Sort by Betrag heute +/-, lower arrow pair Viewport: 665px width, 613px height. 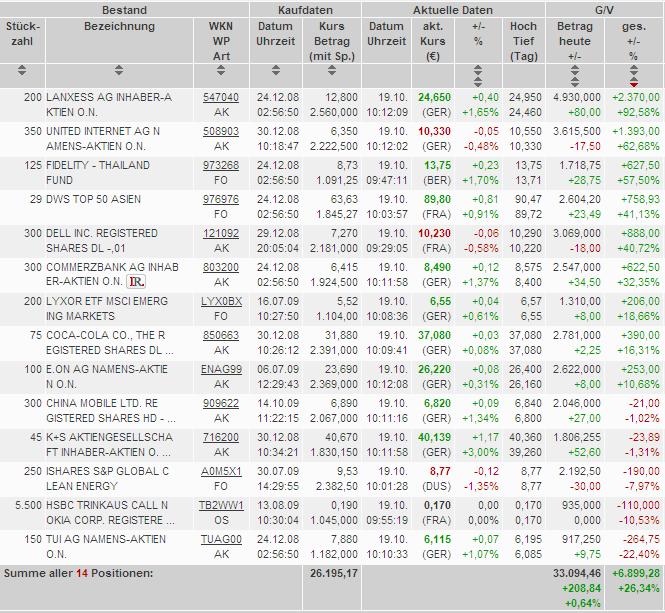575,81
